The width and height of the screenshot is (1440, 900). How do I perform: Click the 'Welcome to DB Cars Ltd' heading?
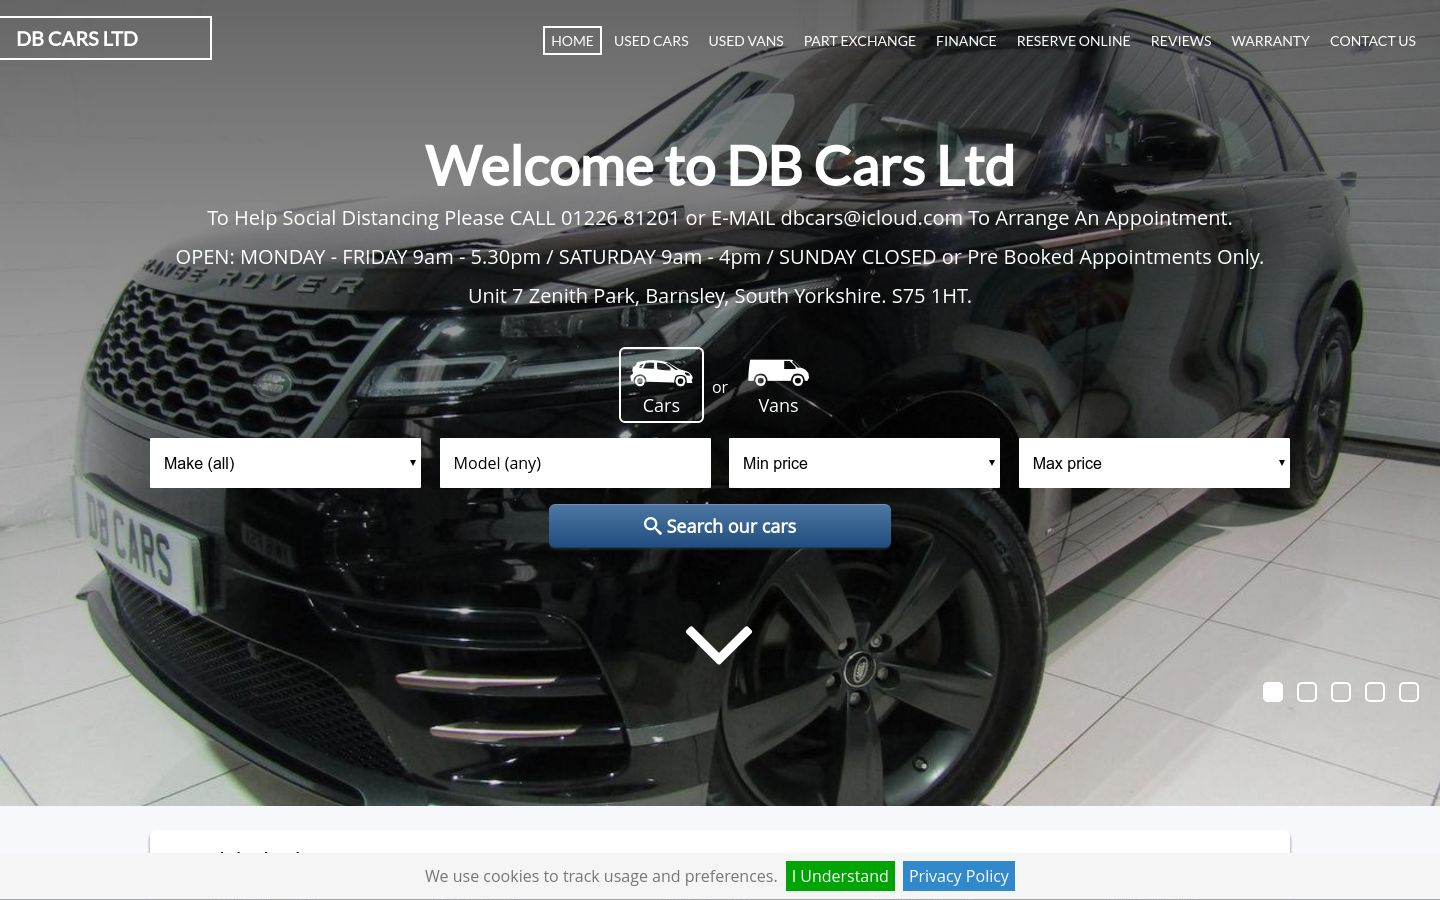720,165
